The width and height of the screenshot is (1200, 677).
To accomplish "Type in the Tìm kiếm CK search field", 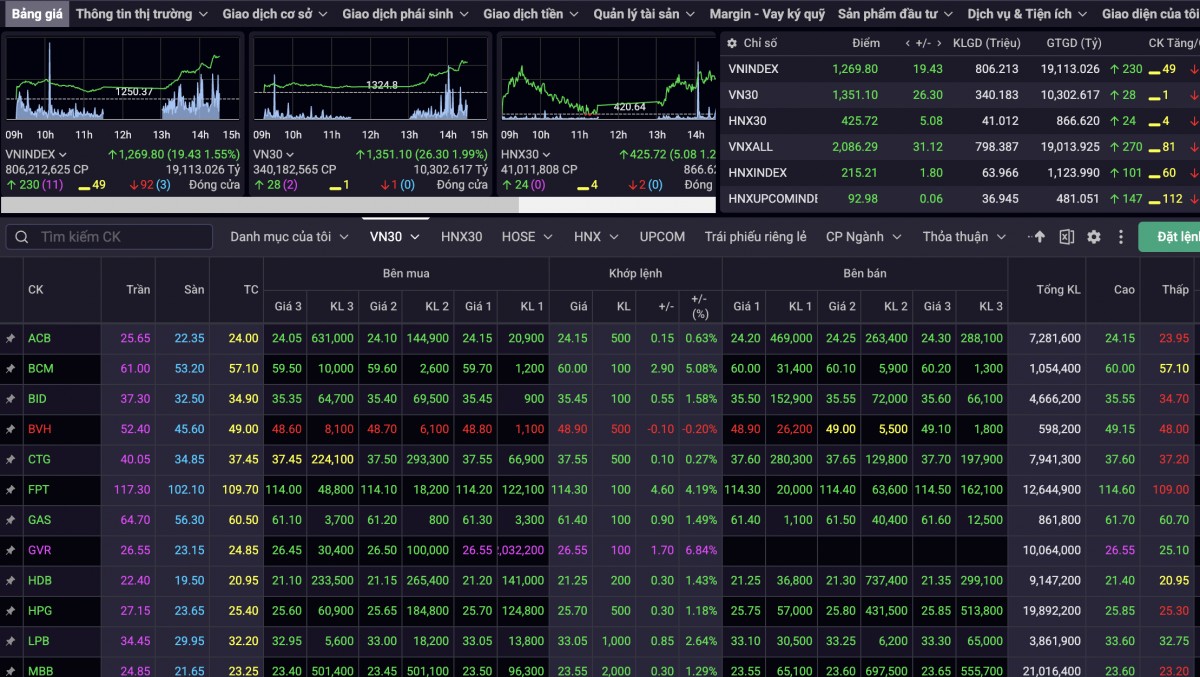I will (120, 237).
